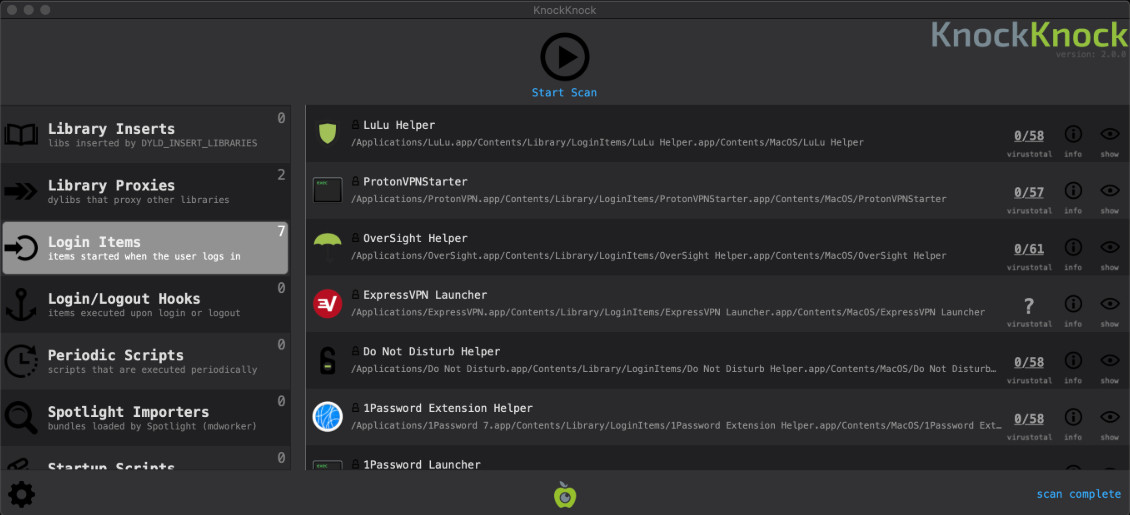
Task: Click the Spotlight Importers magnifier icon
Action: (x=21, y=418)
